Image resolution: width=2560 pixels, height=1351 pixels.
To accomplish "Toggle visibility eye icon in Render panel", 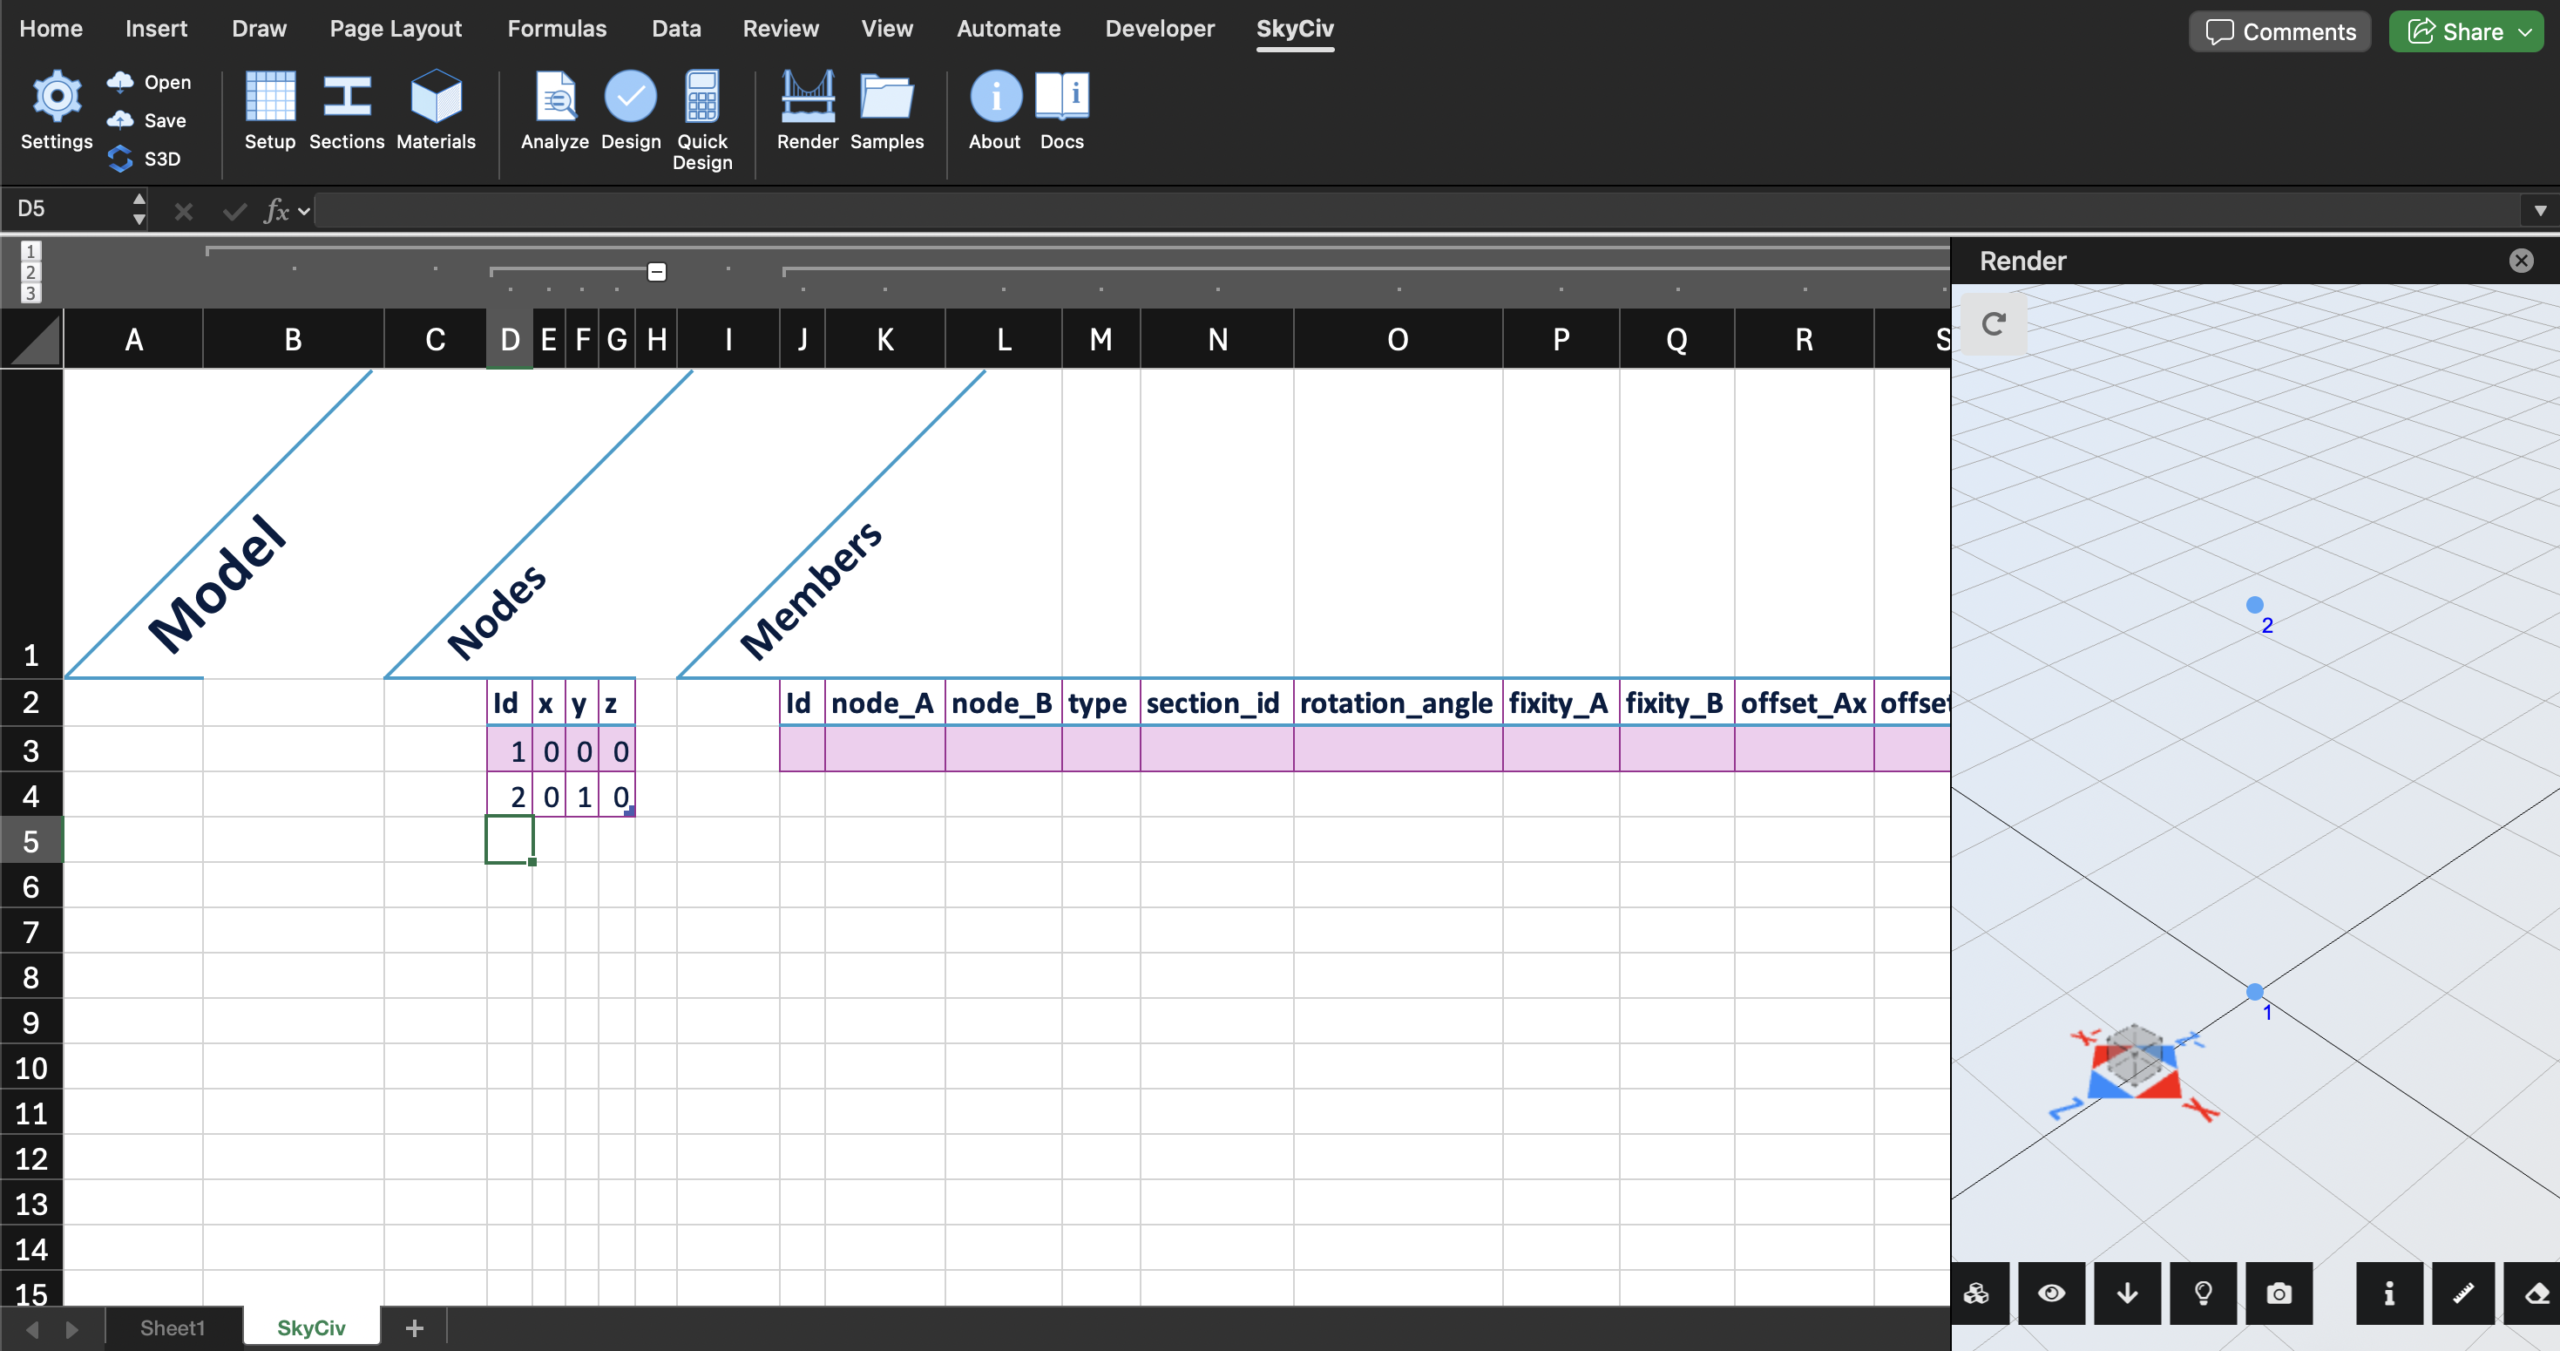I will 2051,1293.
